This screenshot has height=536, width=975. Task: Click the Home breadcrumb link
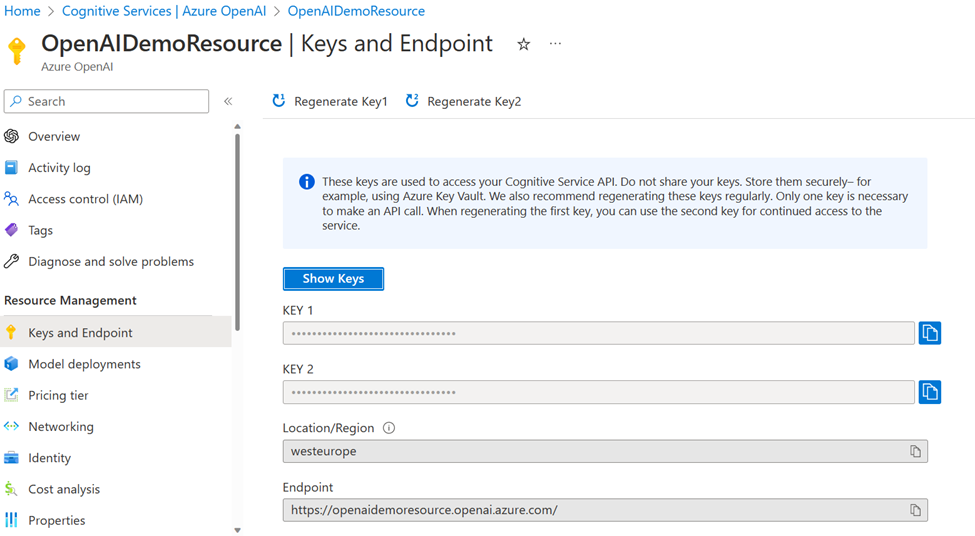[x=22, y=11]
